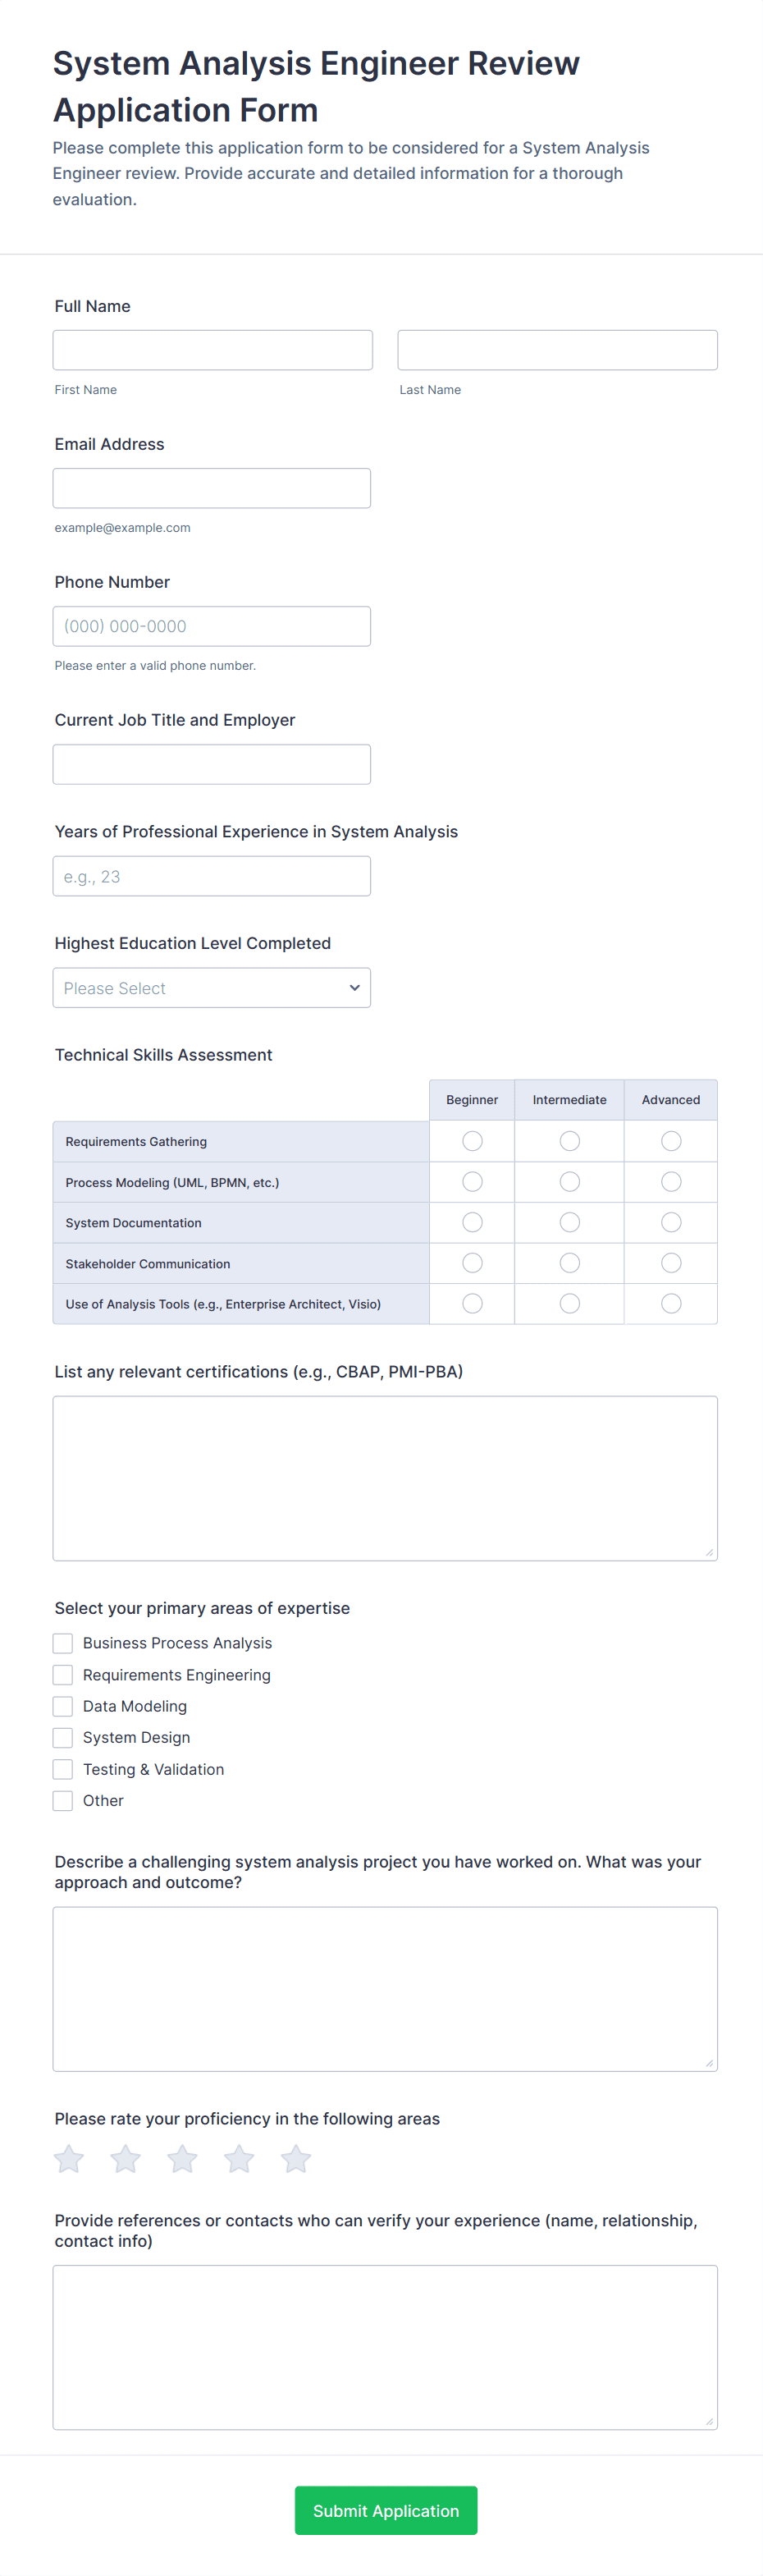Focus the Last Name text box
Image resolution: width=763 pixels, height=2576 pixels.
[x=557, y=350]
